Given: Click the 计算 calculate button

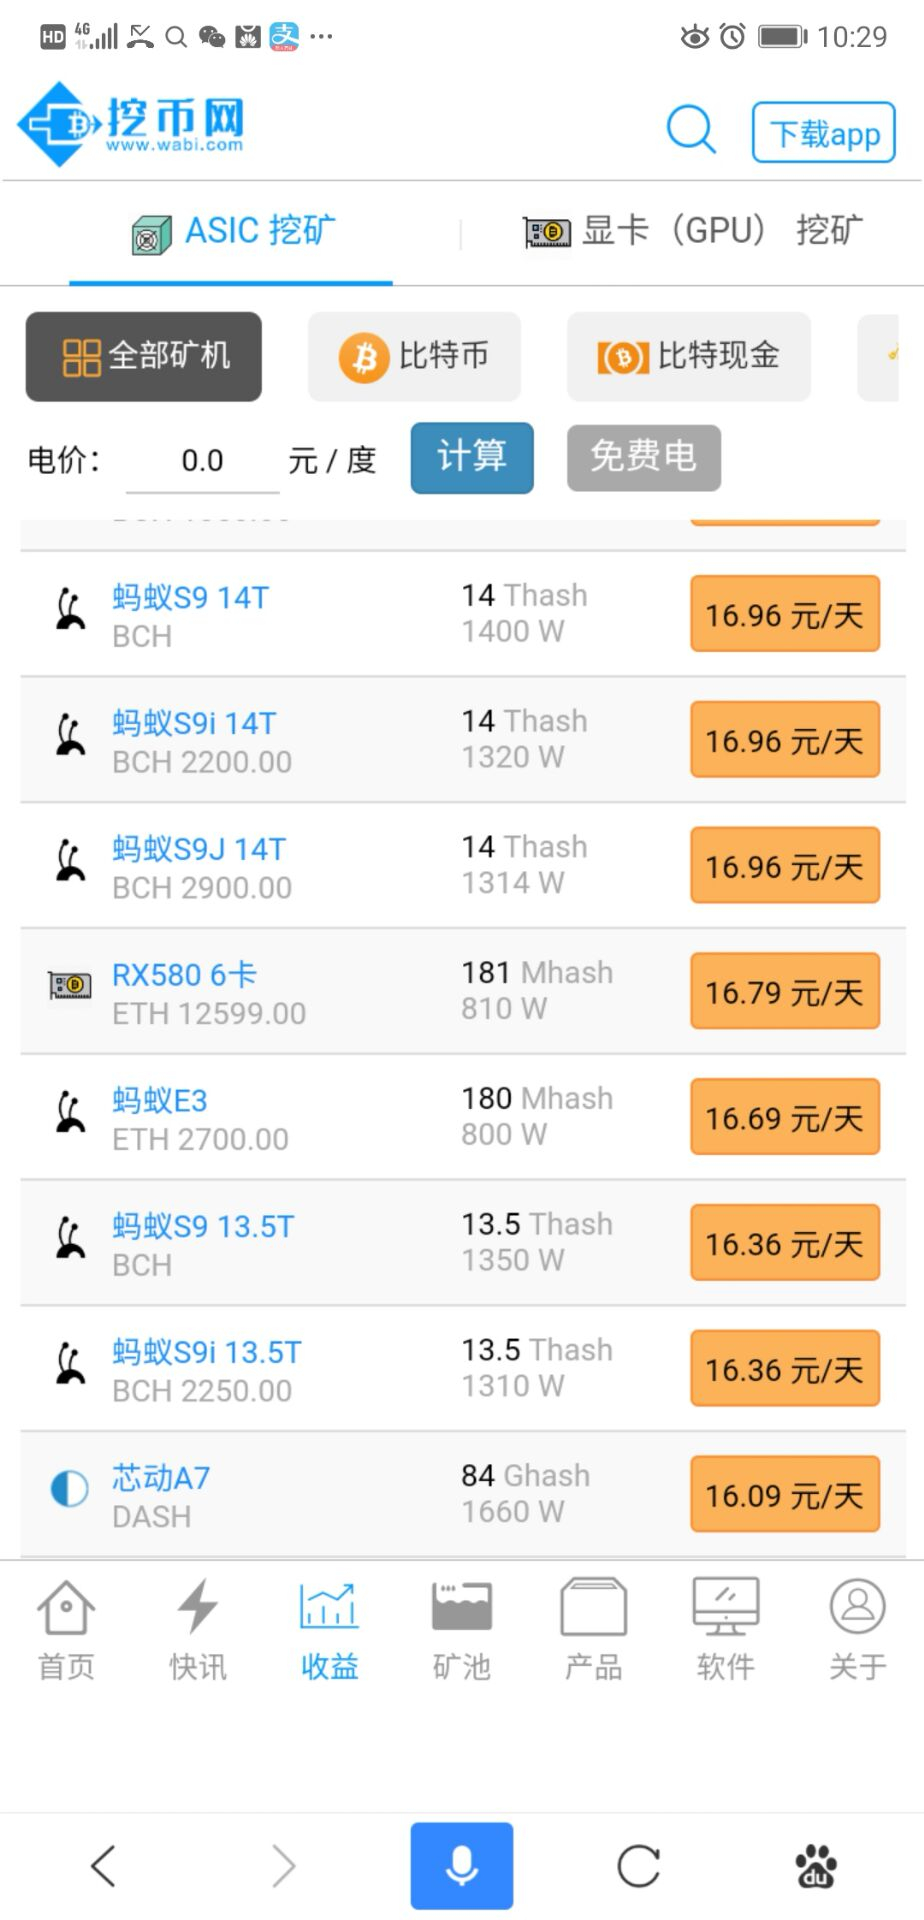Looking at the screenshot, I should [x=472, y=457].
